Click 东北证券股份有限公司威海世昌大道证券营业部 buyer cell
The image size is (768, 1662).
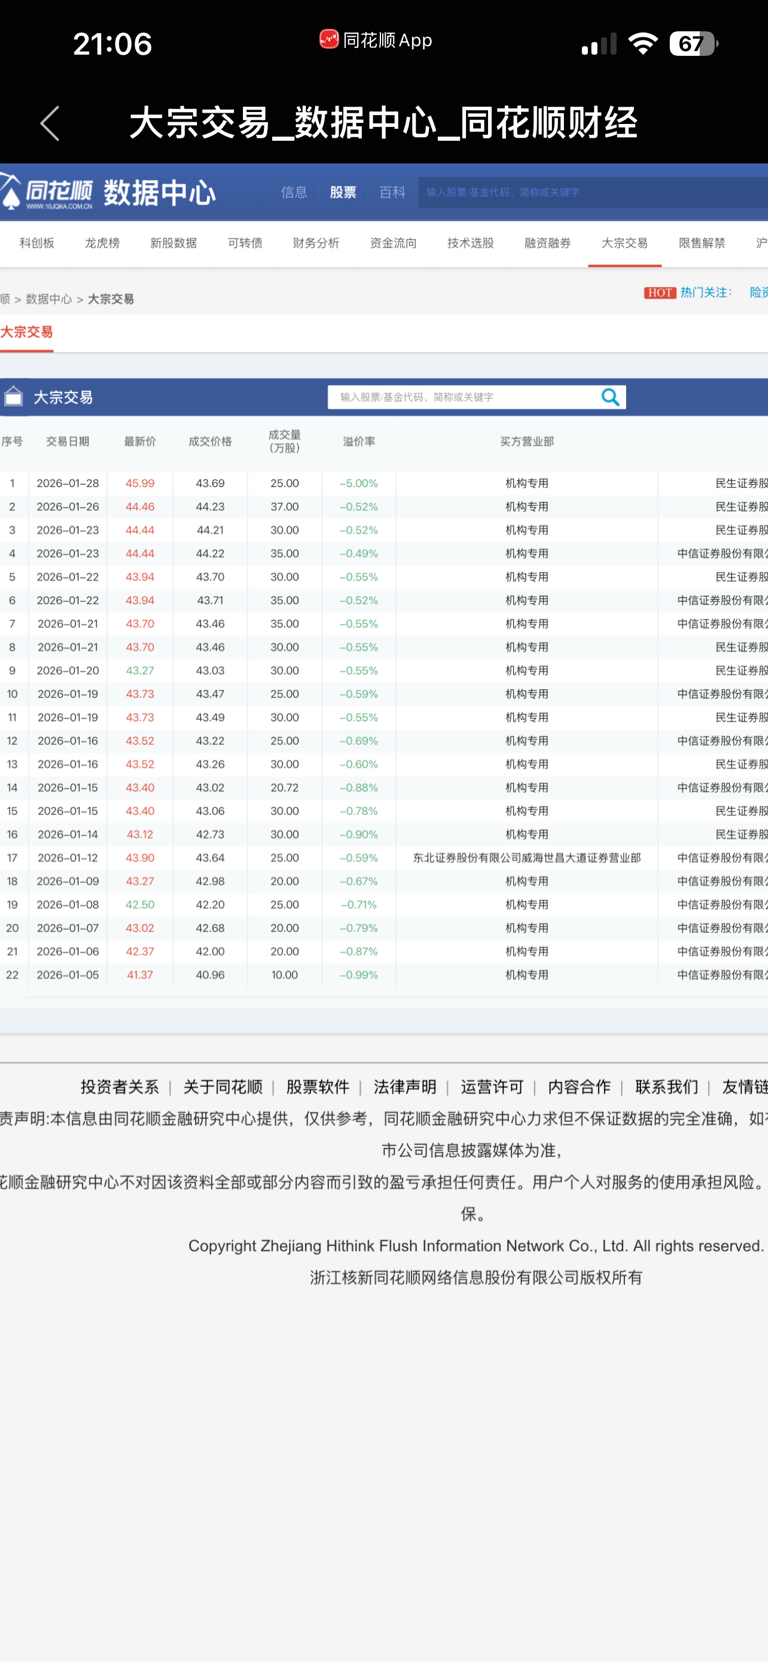(527, 858)
